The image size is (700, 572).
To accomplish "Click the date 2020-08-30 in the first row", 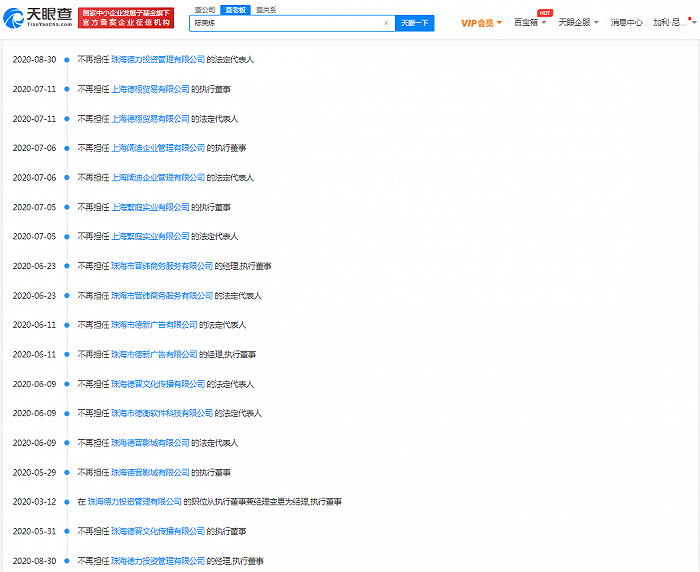I will click(34, 59).
